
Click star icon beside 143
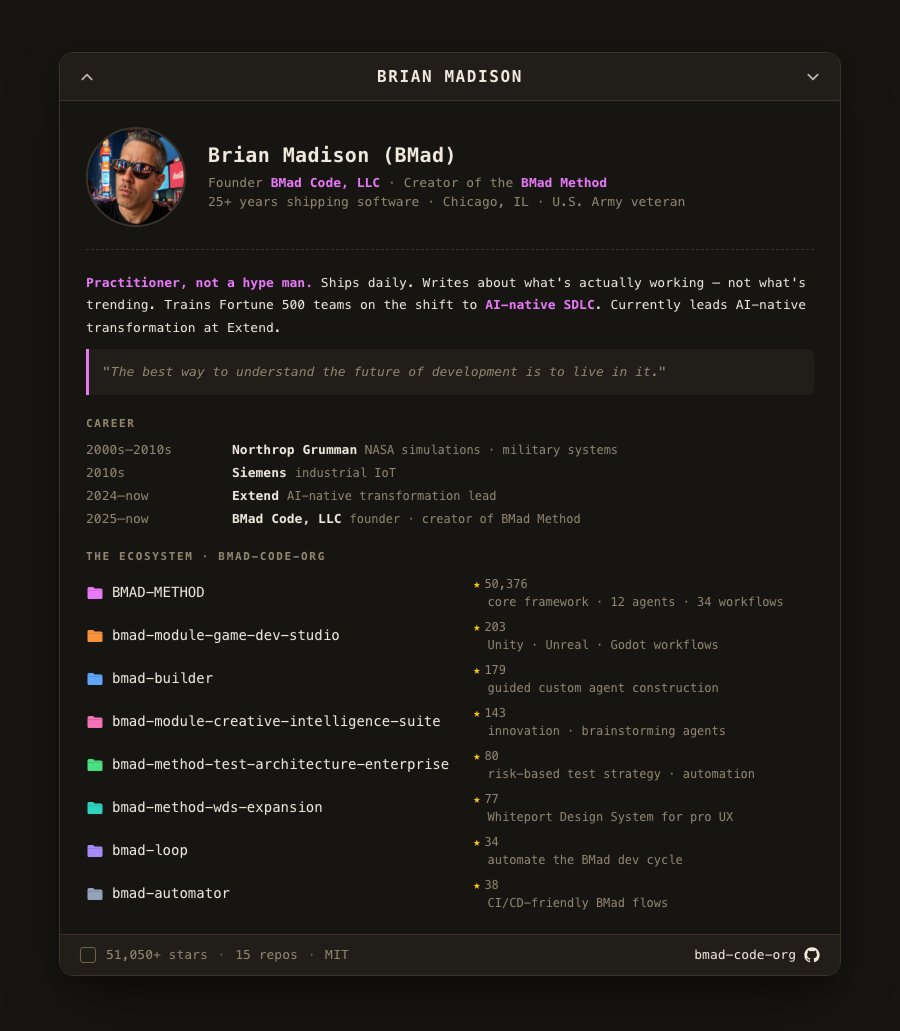(477, 713)
